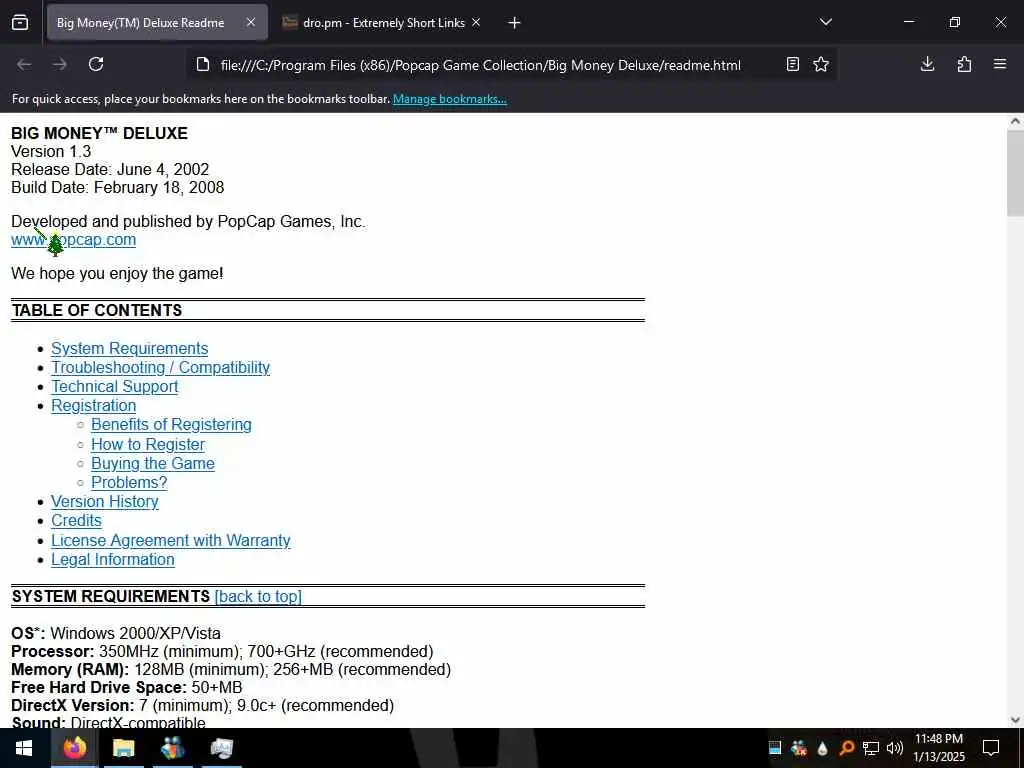Open the Manage bookmarks link

pos(449,99)
